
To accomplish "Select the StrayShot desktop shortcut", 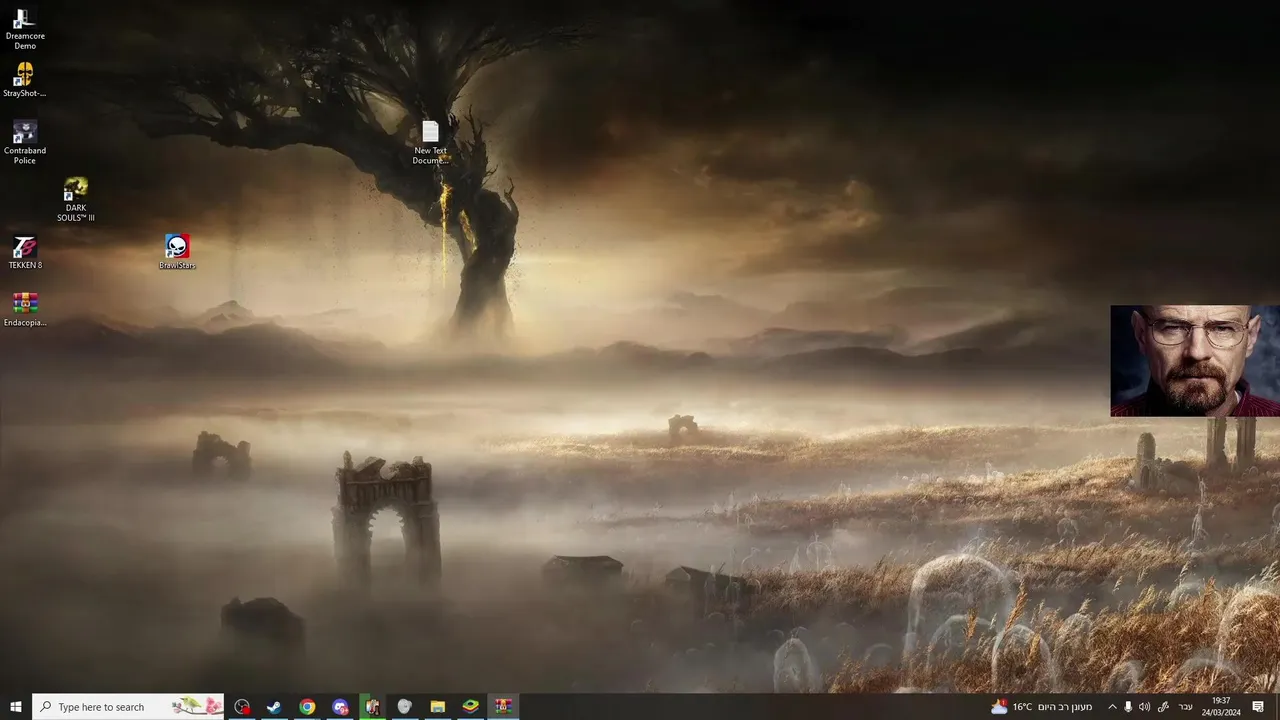I will coord(25,81).
